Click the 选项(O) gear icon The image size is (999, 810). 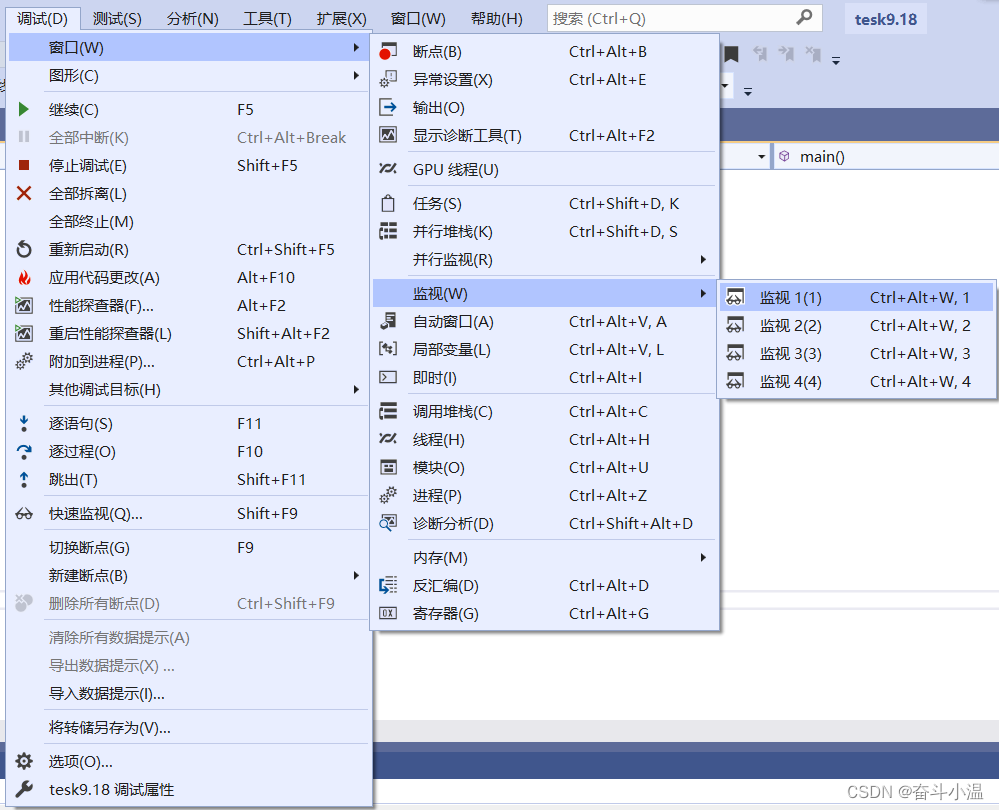[22, 760]
